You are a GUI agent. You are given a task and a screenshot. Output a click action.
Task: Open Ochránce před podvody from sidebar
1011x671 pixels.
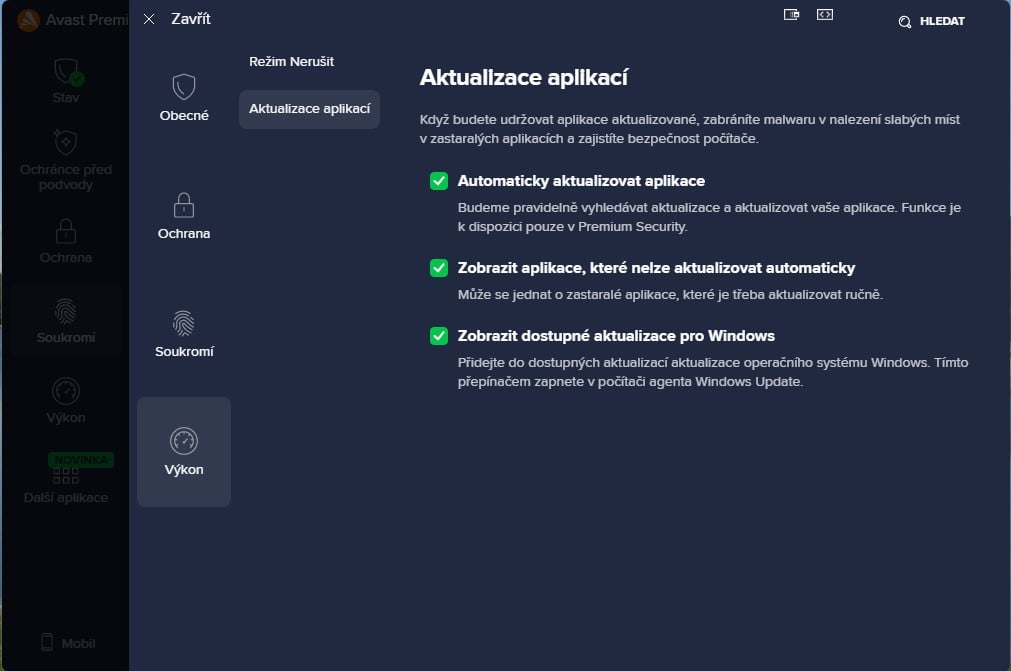[65, 143]
